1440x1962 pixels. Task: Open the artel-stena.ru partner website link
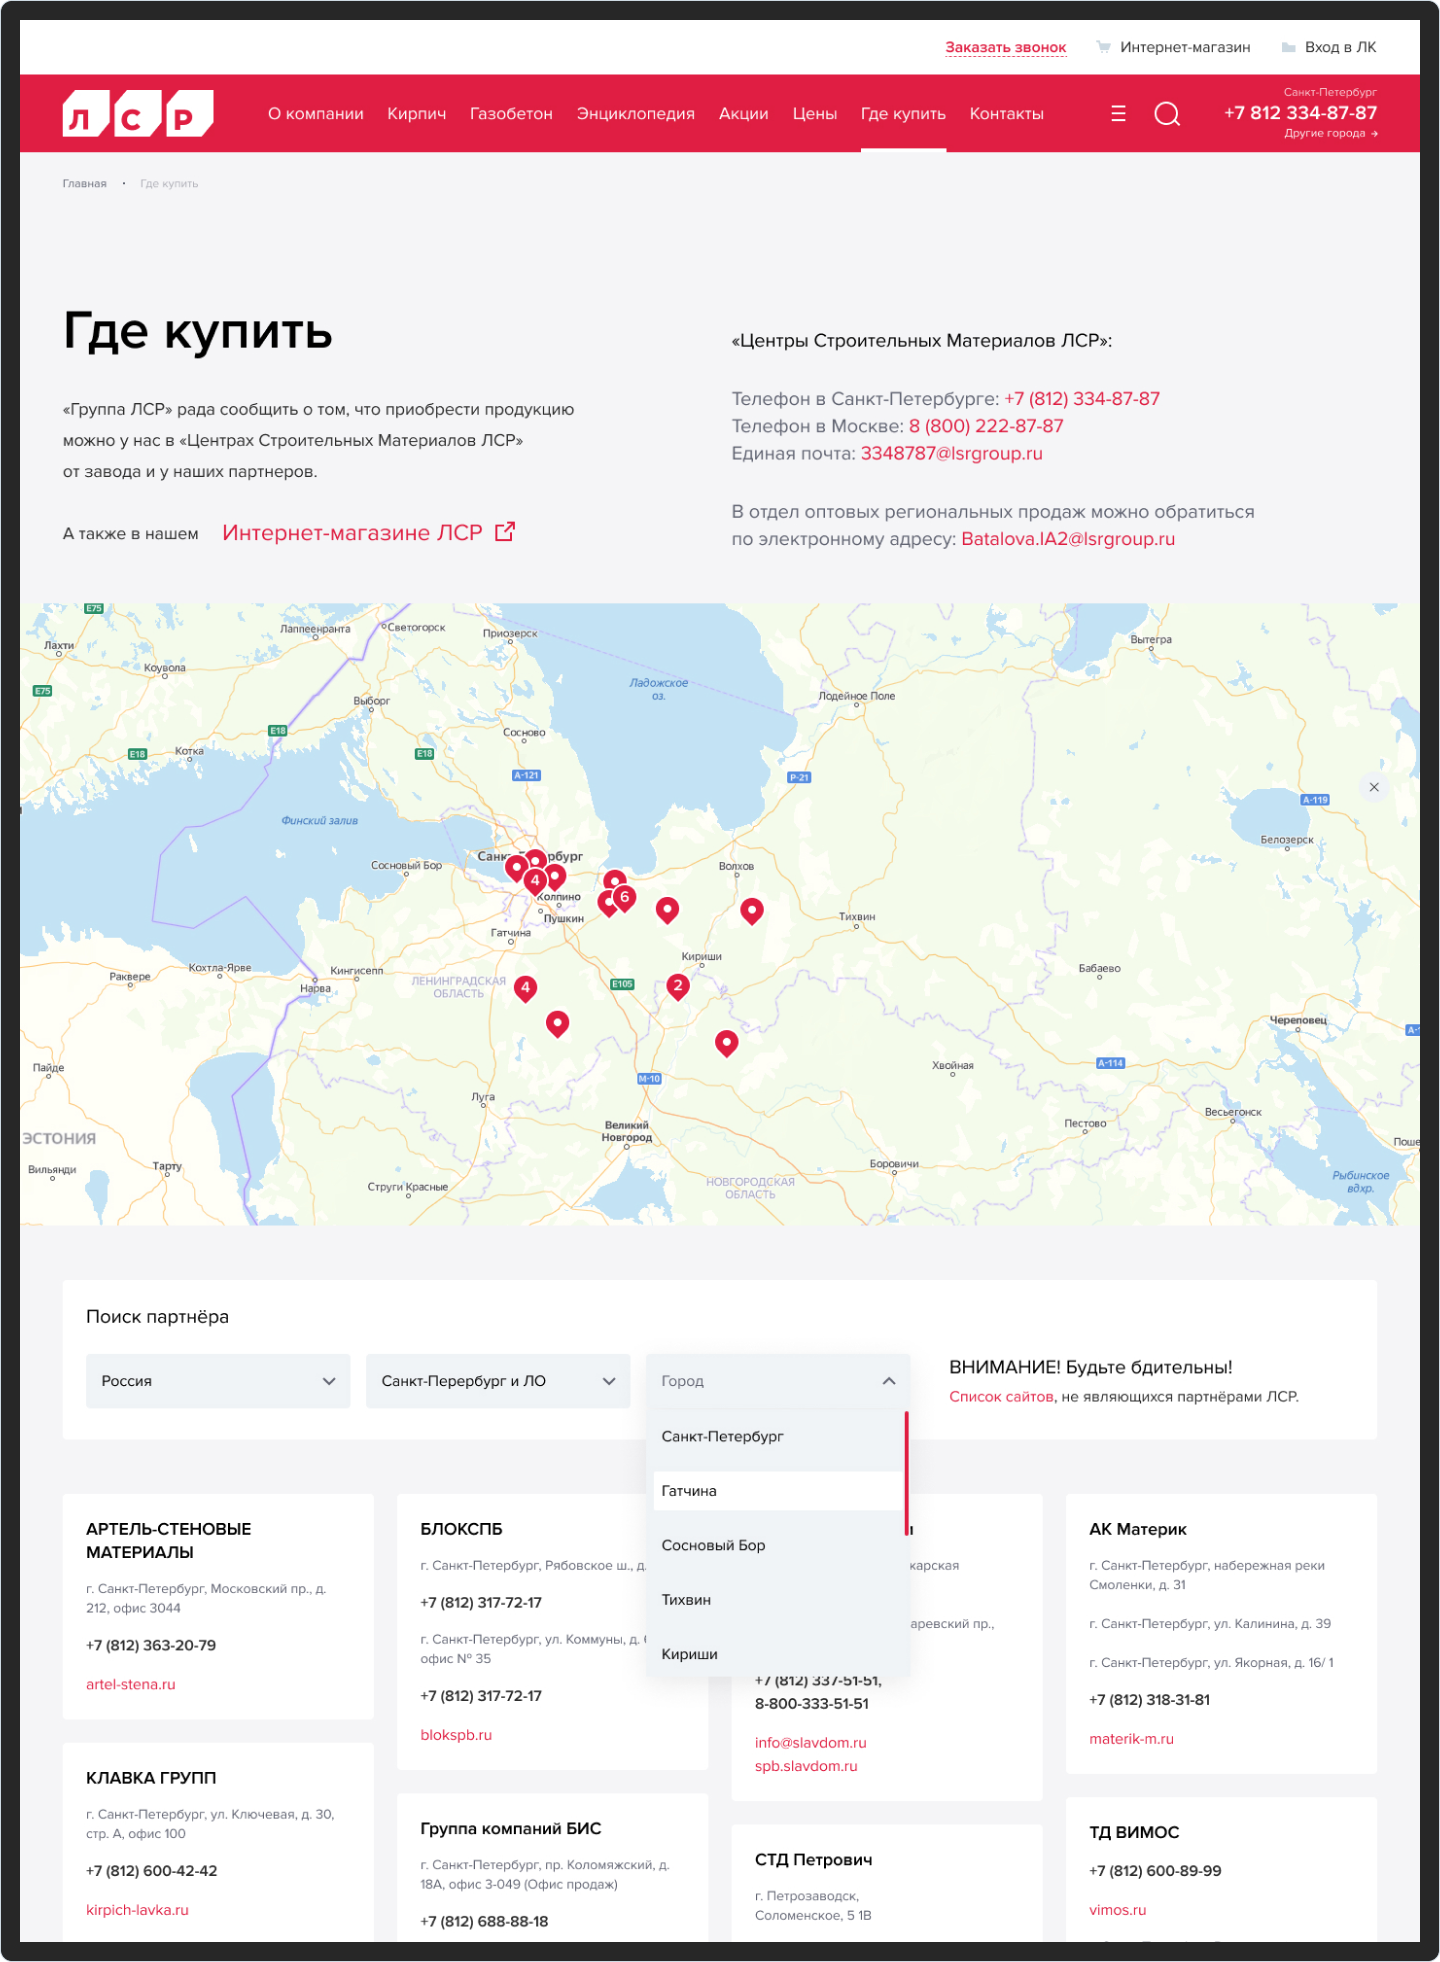(131, 1684)
